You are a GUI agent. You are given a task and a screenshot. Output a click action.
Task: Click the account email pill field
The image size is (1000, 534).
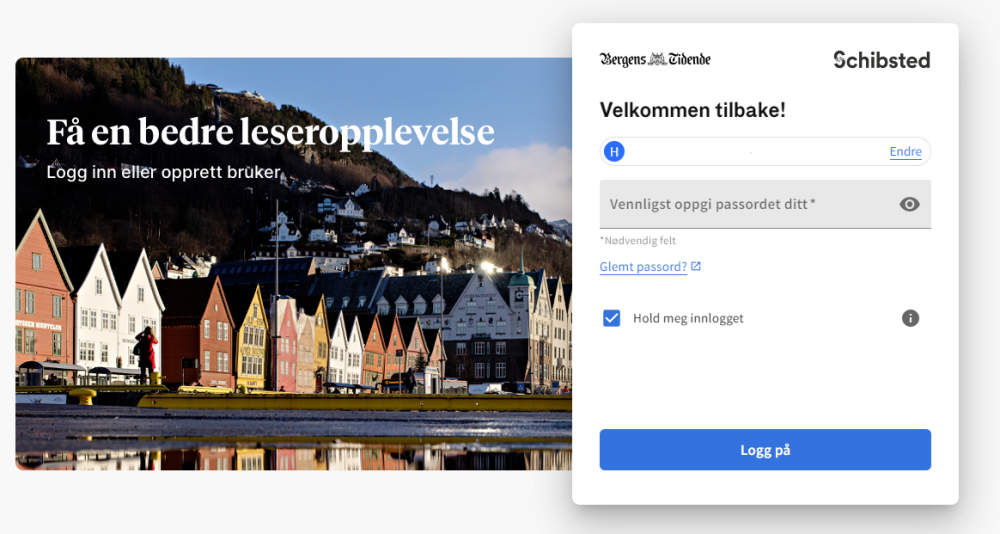(765, 152)
